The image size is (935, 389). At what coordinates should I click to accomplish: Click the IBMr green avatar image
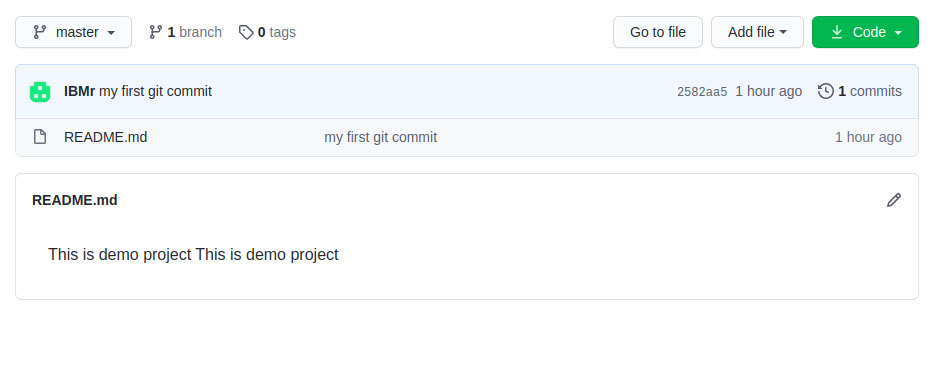[x=40, y=91]
